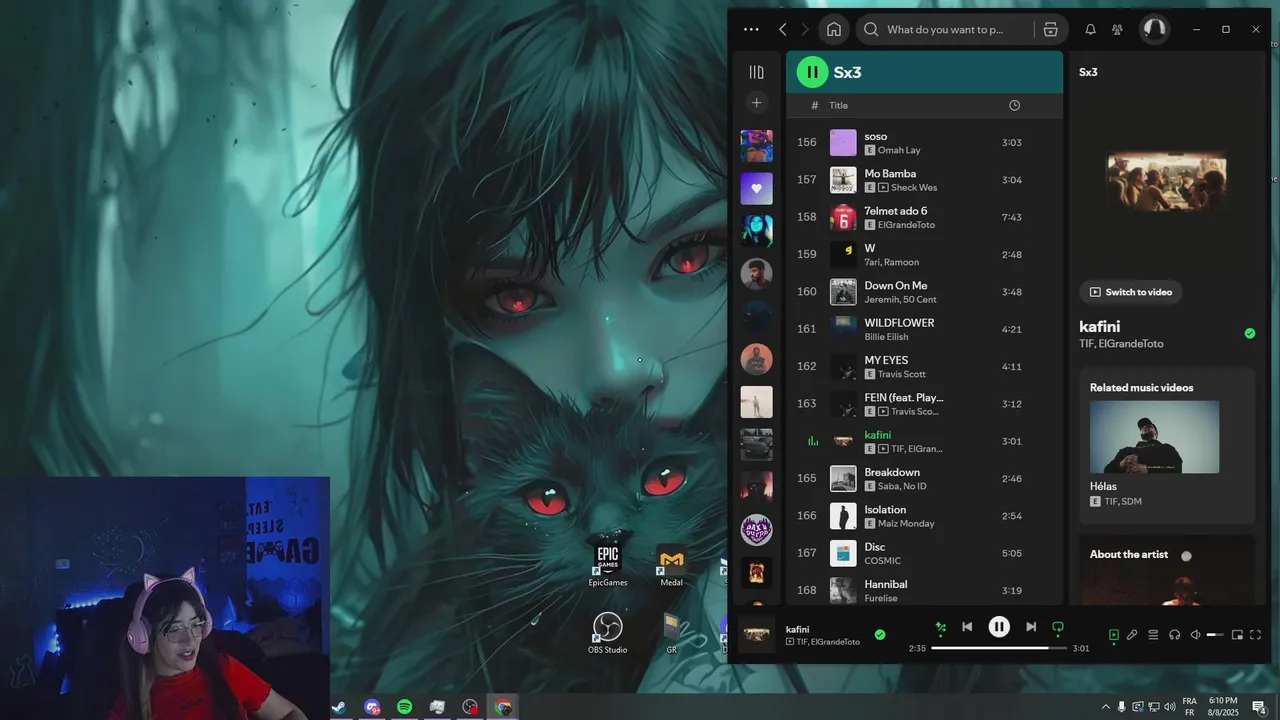Open the GR desktop shortcut

click(x=672, y=633)
